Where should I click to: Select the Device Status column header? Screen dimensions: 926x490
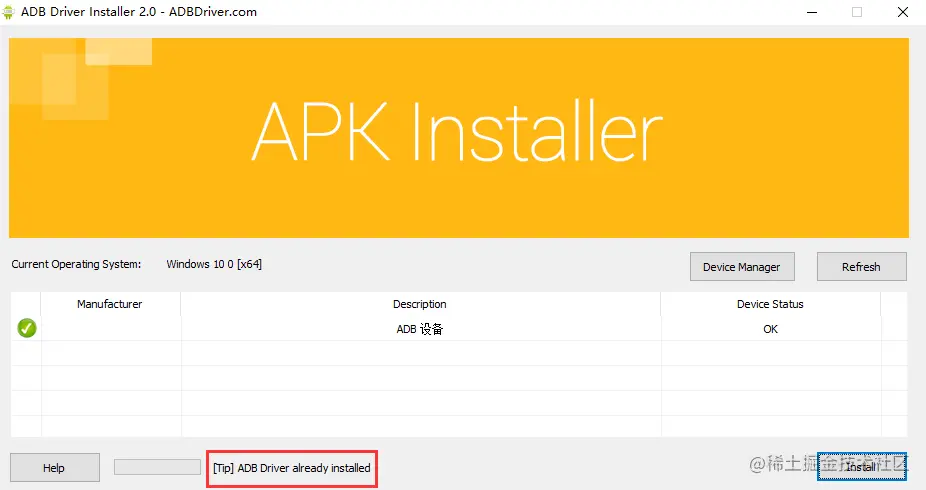coord(770,304)
